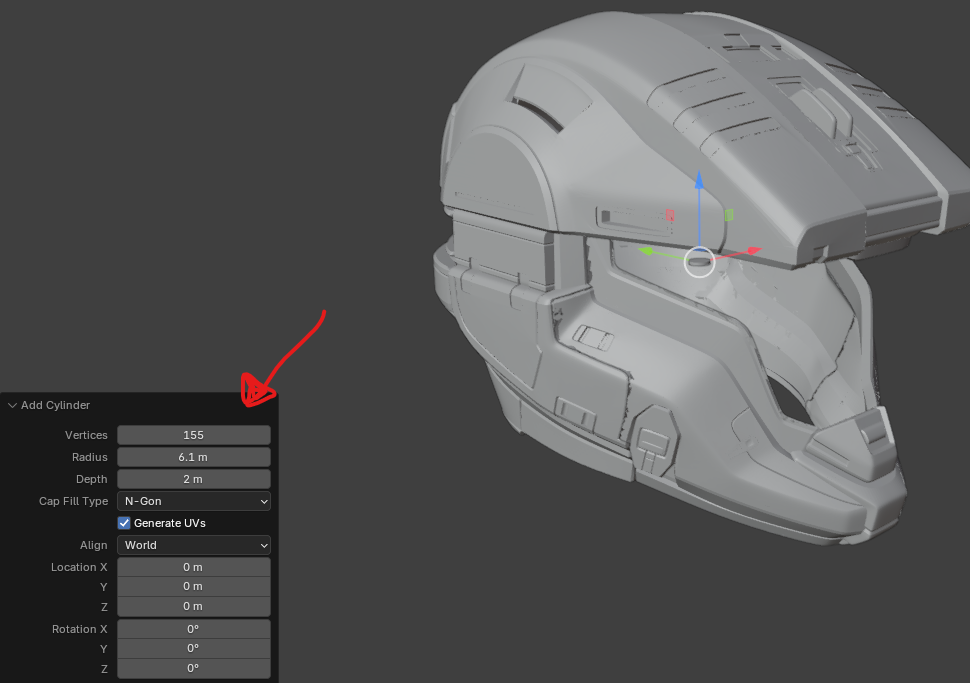Screen dimensions: 970x683
Task: Click the Vertices field showing 155
Action: click(194, 435)
